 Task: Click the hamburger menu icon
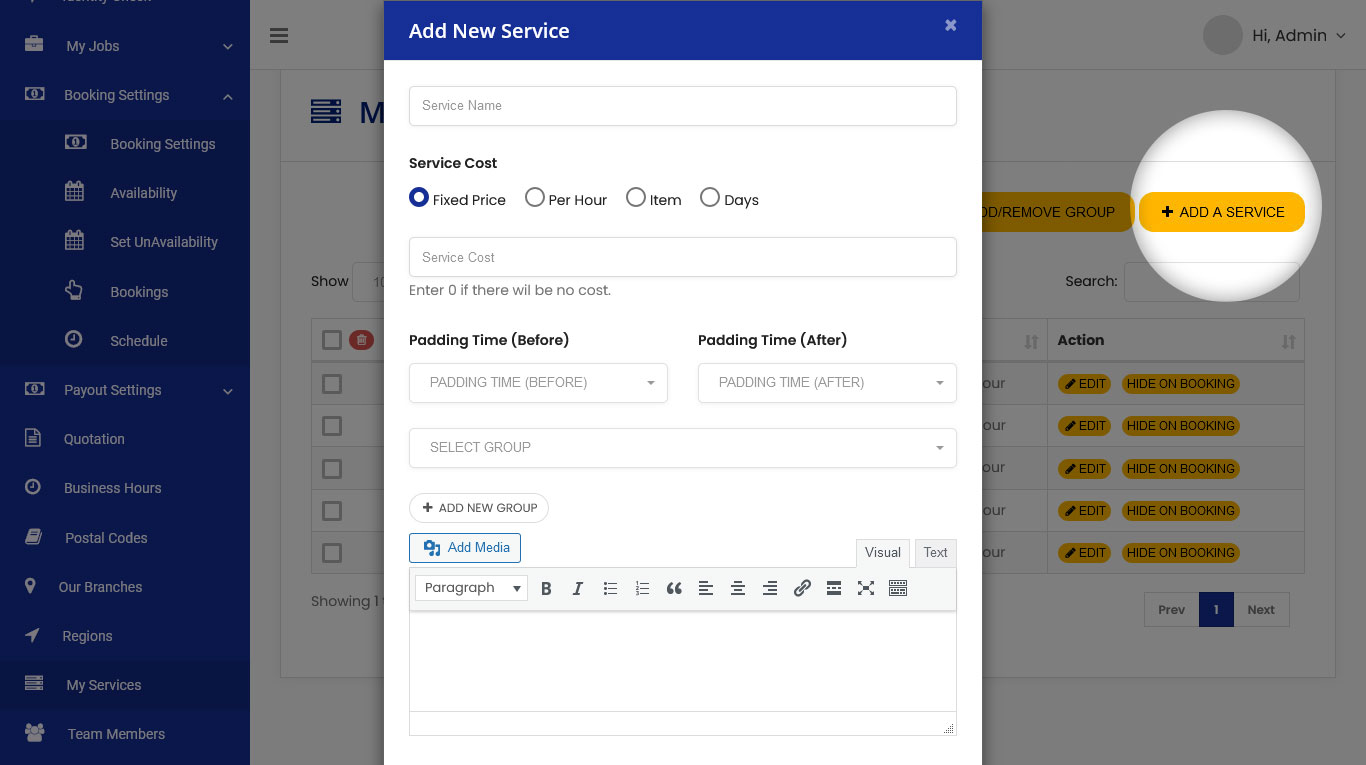tap(279, 36)
